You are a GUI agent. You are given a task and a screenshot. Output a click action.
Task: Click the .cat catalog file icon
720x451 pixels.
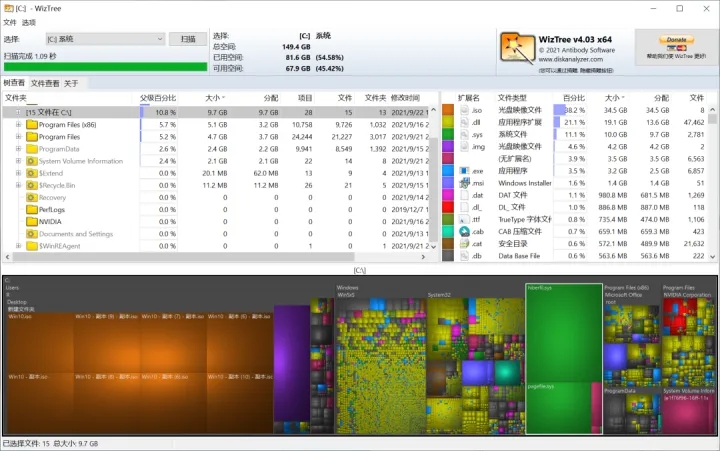click(464, 244)
